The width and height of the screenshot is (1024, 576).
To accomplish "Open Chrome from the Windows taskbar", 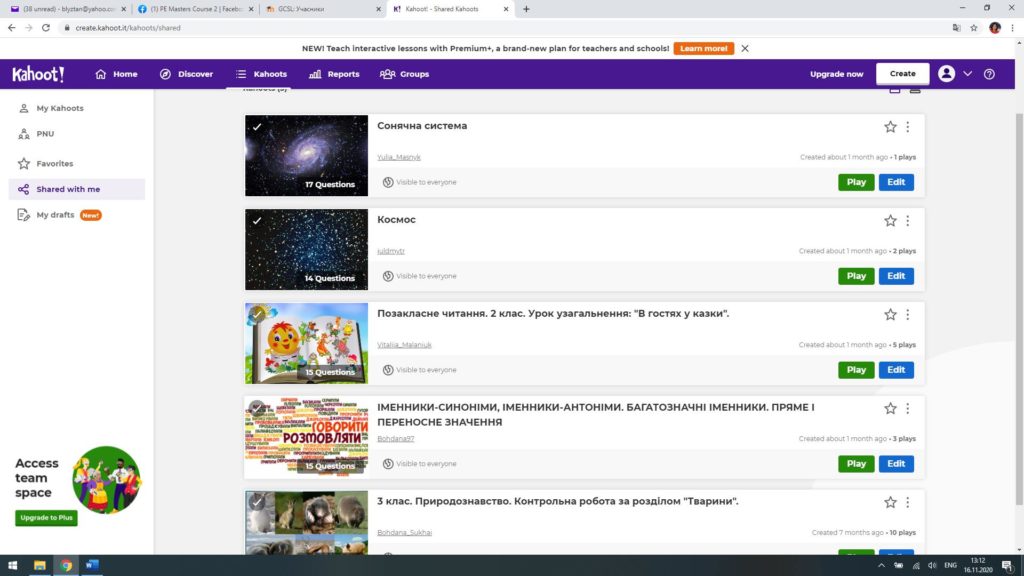I will [x=66, y=565].
